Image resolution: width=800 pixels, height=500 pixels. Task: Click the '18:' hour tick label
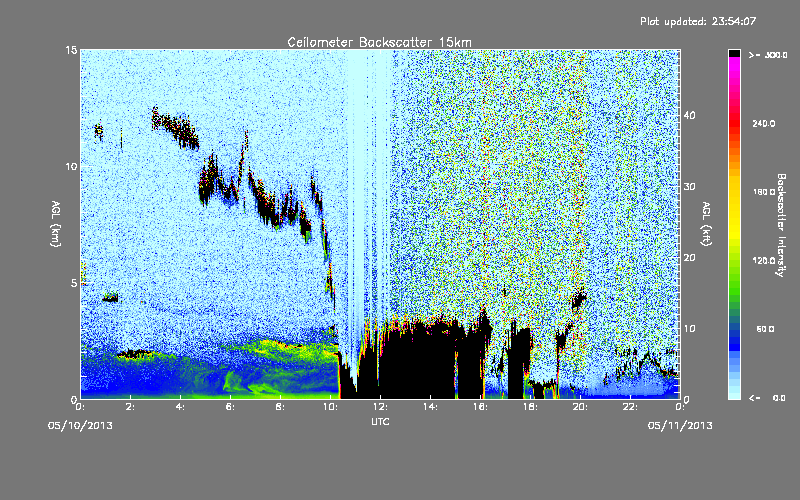[531, 407]
